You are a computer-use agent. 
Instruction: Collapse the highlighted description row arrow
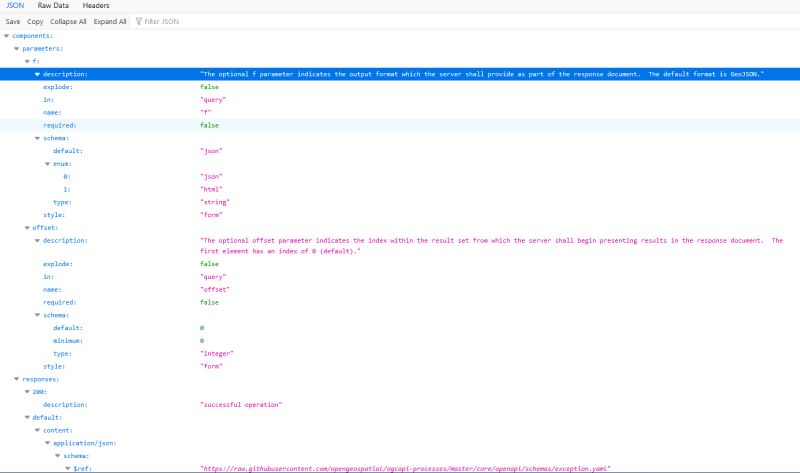37,74
